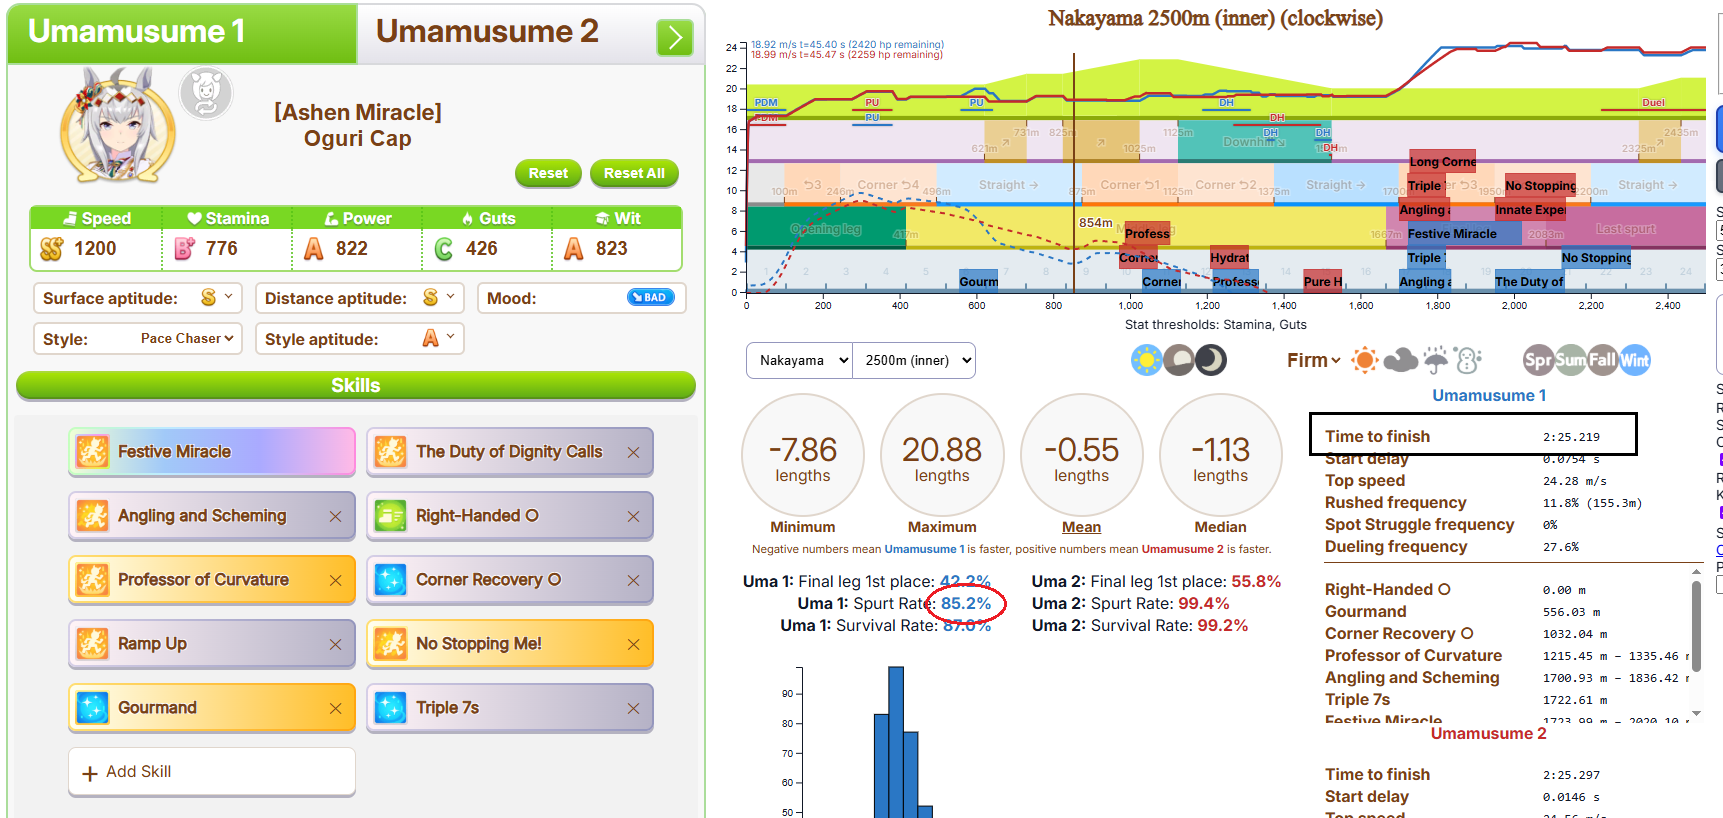The width and height of the screenshot is (1723, 818).
Task: Choose the Sum season button
Action: 1570,360
